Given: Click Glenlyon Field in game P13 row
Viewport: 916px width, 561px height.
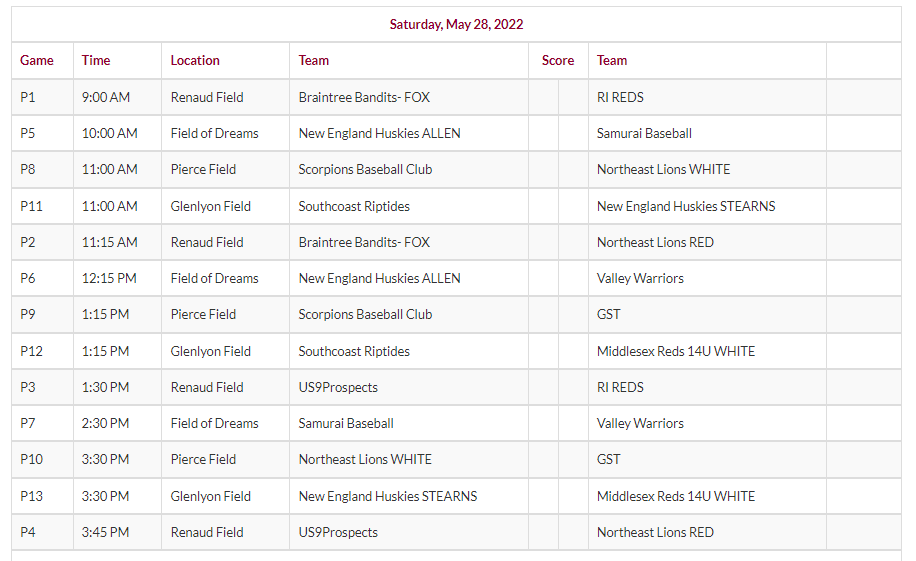Looking at the screenshot, I should (210, 496).
